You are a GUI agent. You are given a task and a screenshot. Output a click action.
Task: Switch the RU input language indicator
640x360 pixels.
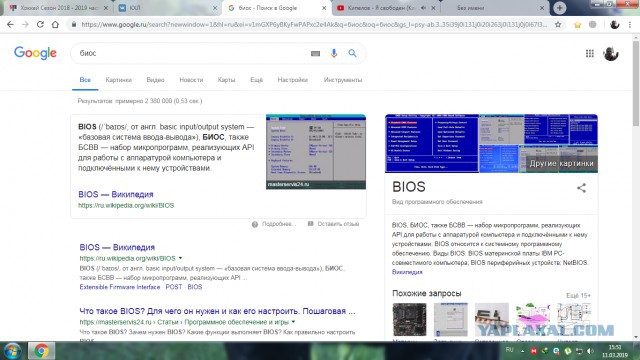point(509,350)
